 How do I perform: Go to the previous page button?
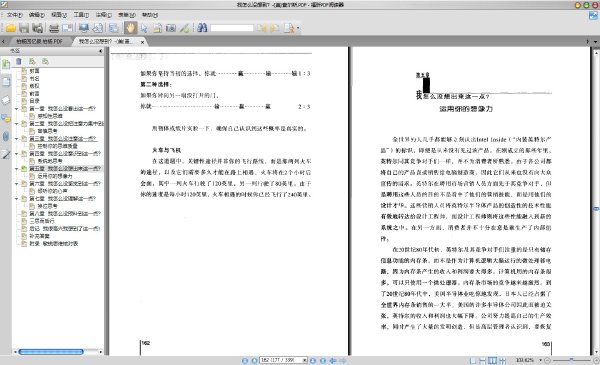click(254, 360)
